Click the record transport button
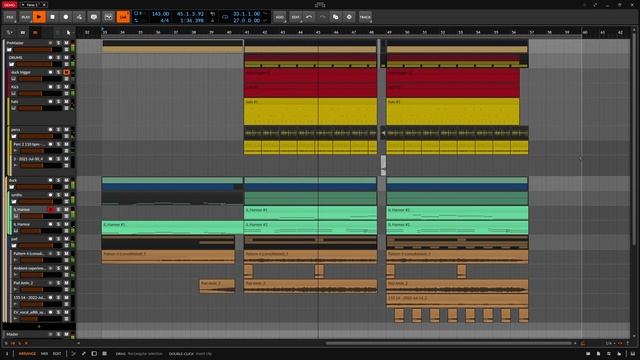Screen dimensions: 640x360 (x=66, y=17)
